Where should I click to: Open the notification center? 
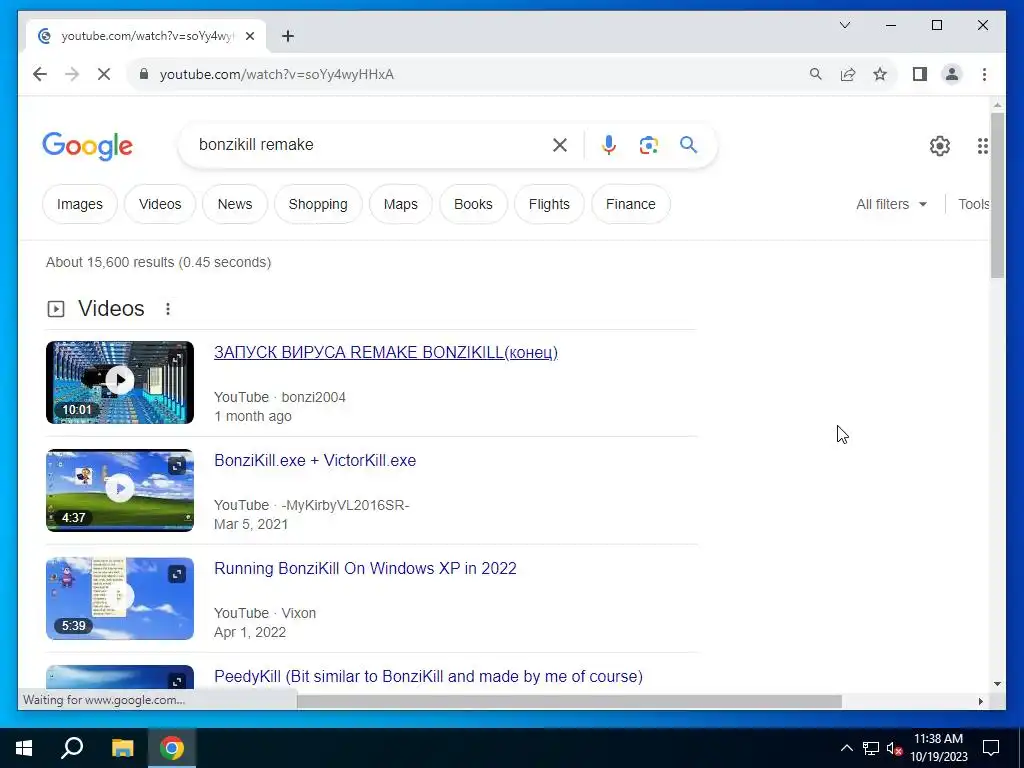click(991, 748)
